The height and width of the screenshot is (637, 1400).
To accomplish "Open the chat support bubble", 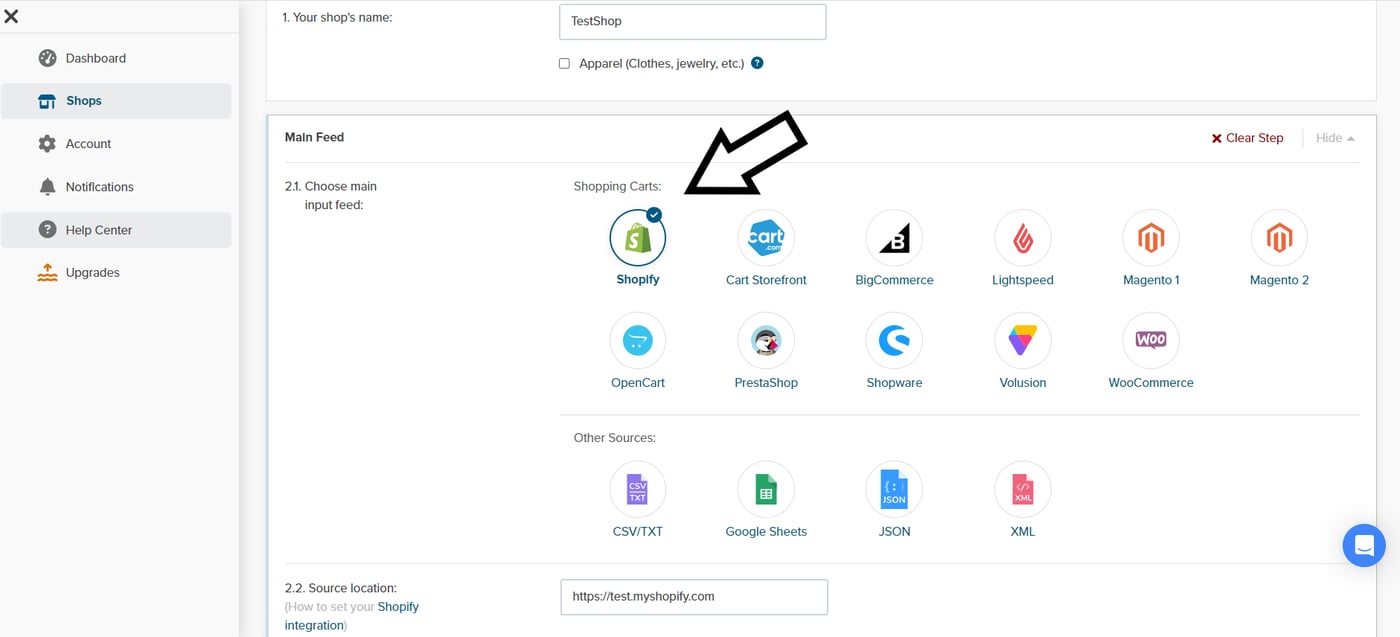I will pos(1364,545).
